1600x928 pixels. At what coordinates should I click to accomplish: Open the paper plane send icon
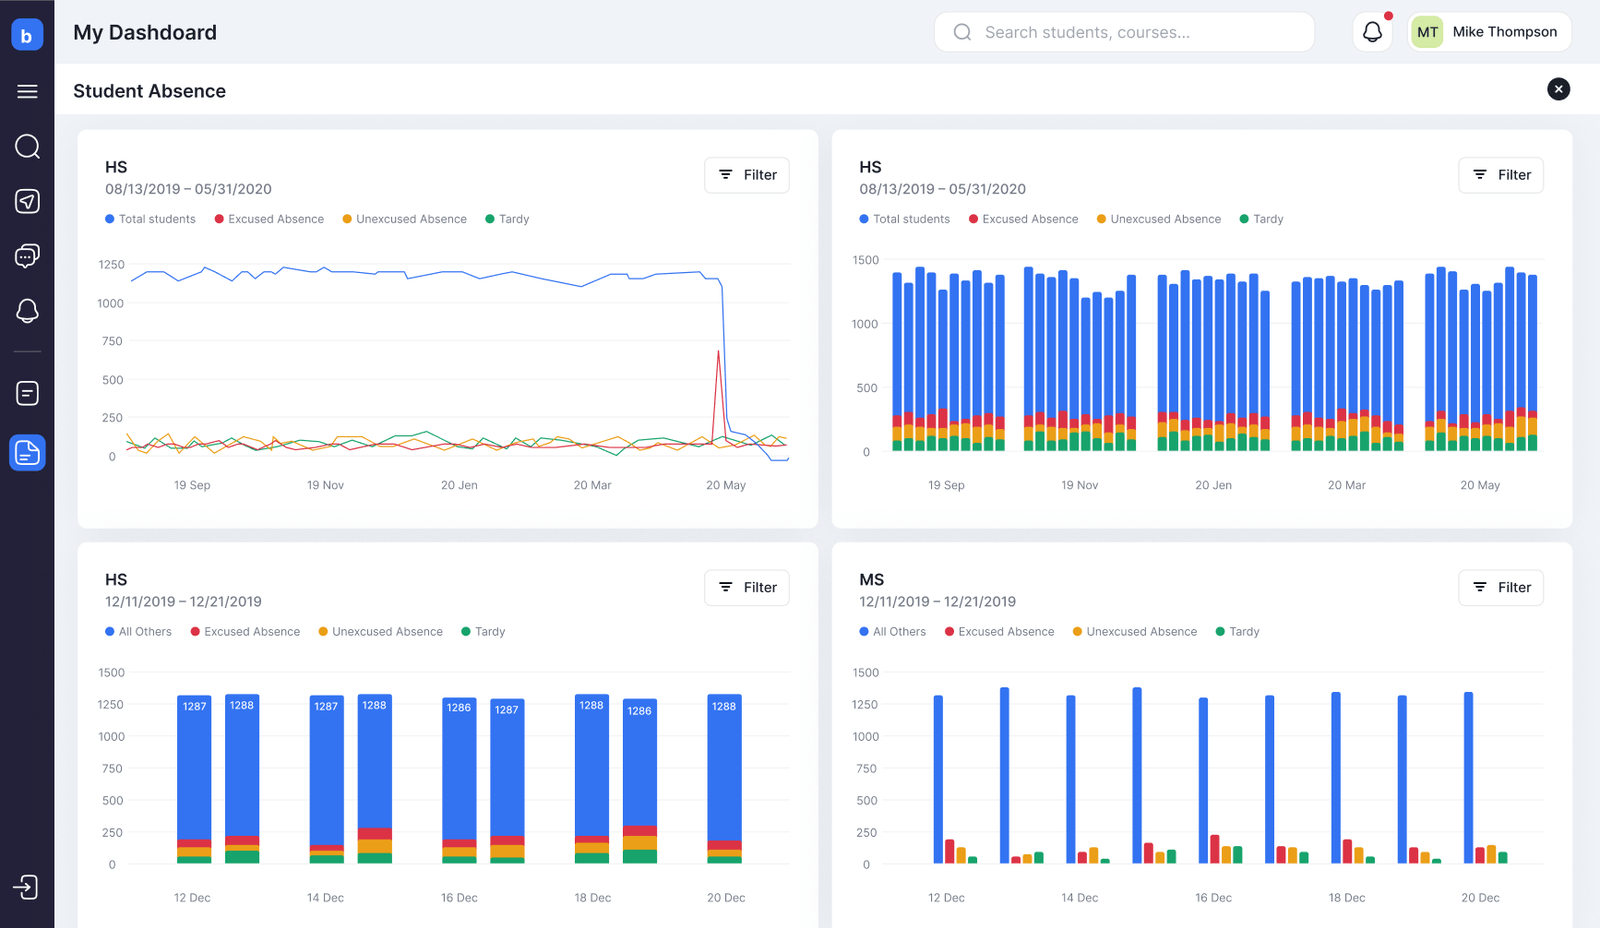click(27, 201)
